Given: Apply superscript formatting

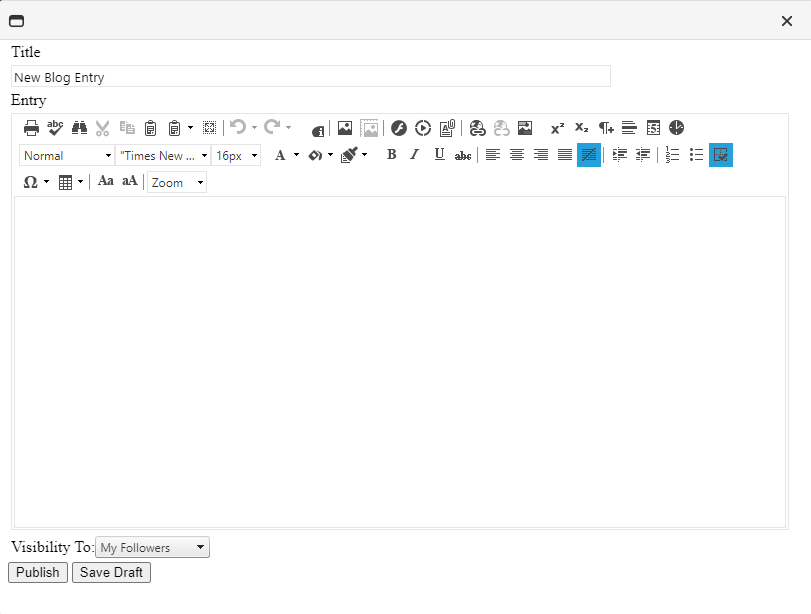Looking at the screenshot, I should coord(557,128).
